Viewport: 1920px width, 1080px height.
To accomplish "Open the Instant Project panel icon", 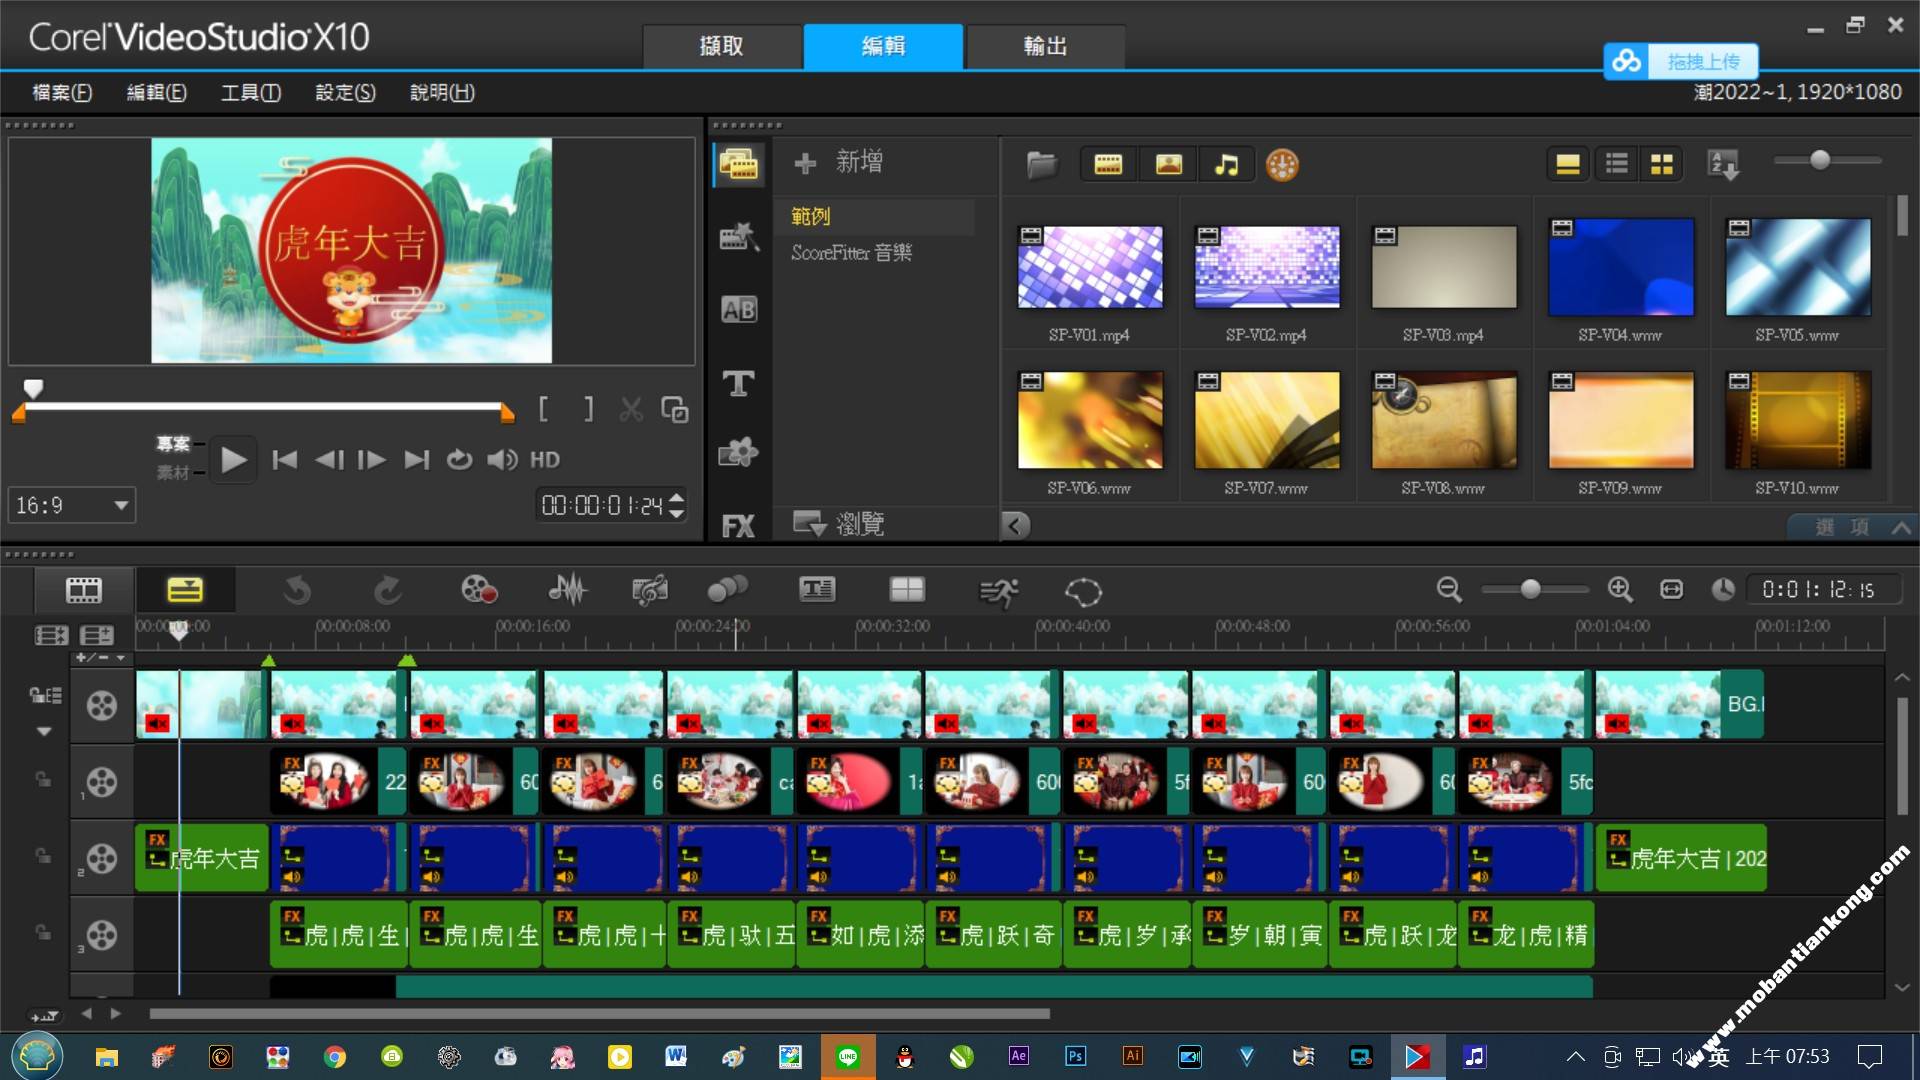I will (739, 237).
